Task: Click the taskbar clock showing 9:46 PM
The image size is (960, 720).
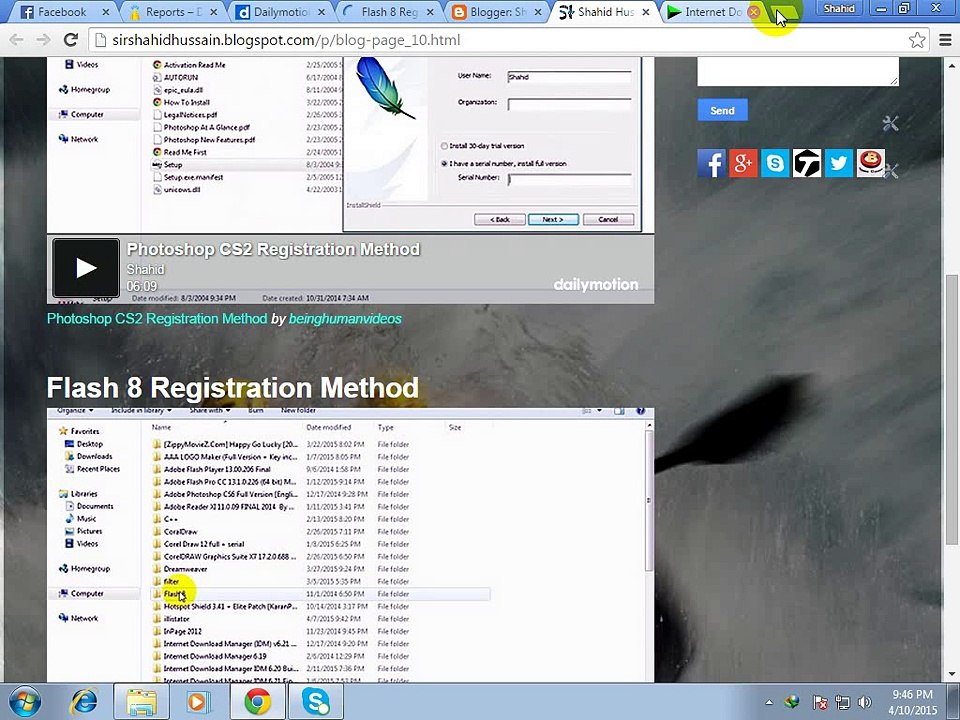Action: pyautogui.click(x=912, y=702)
